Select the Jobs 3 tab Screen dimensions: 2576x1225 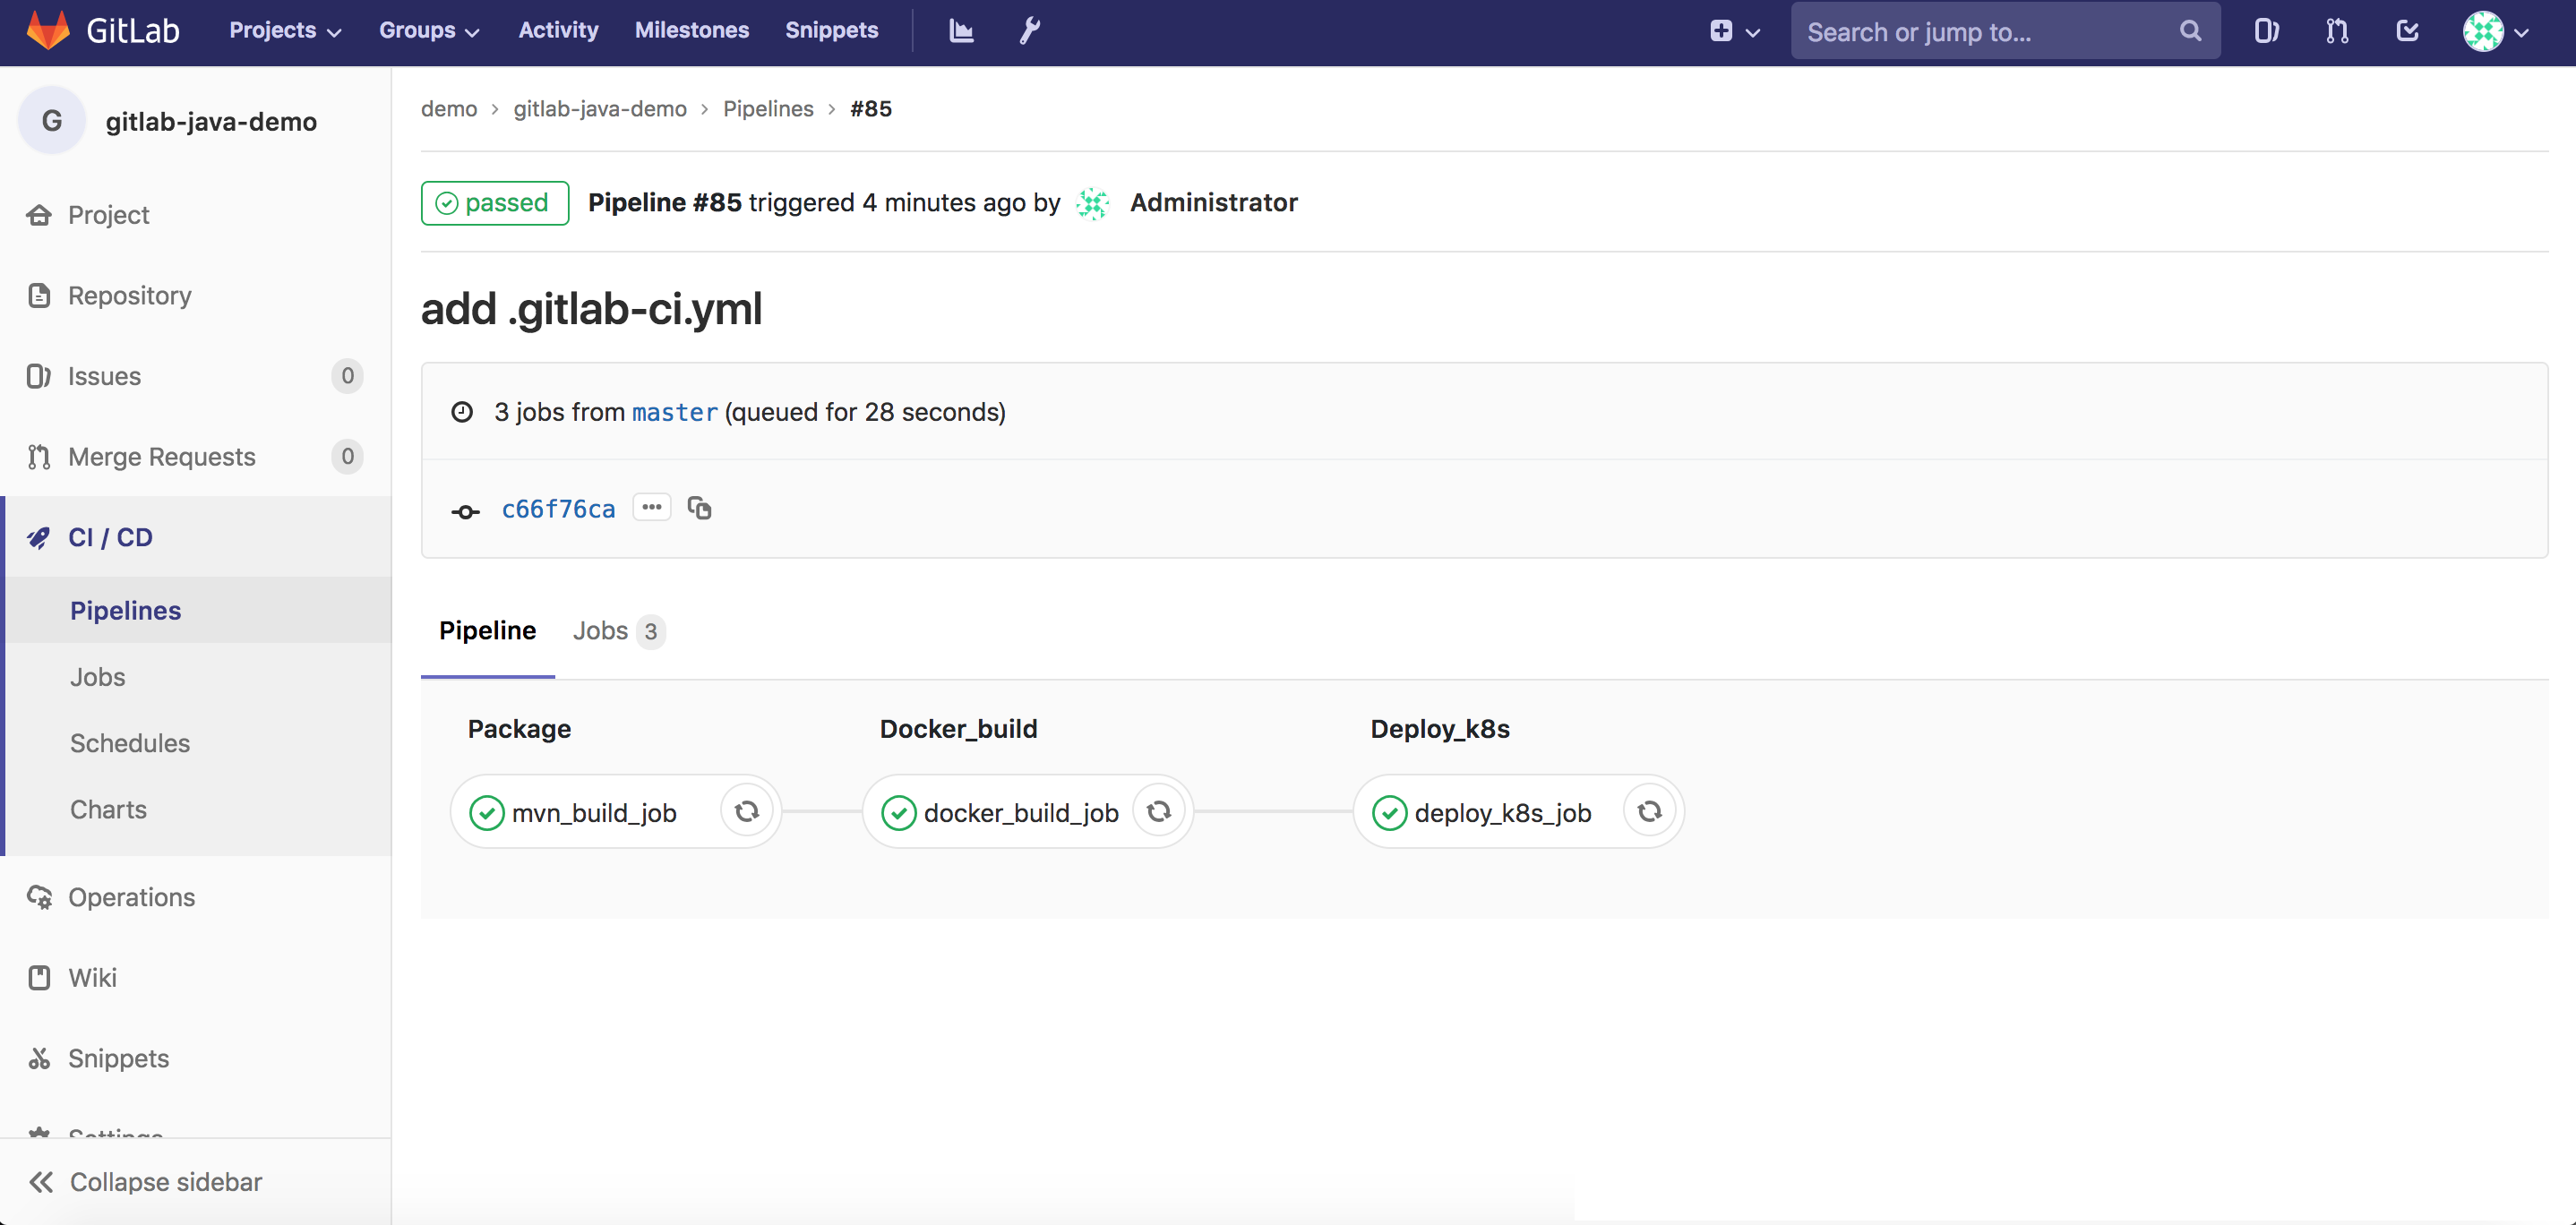coord(618,630)
